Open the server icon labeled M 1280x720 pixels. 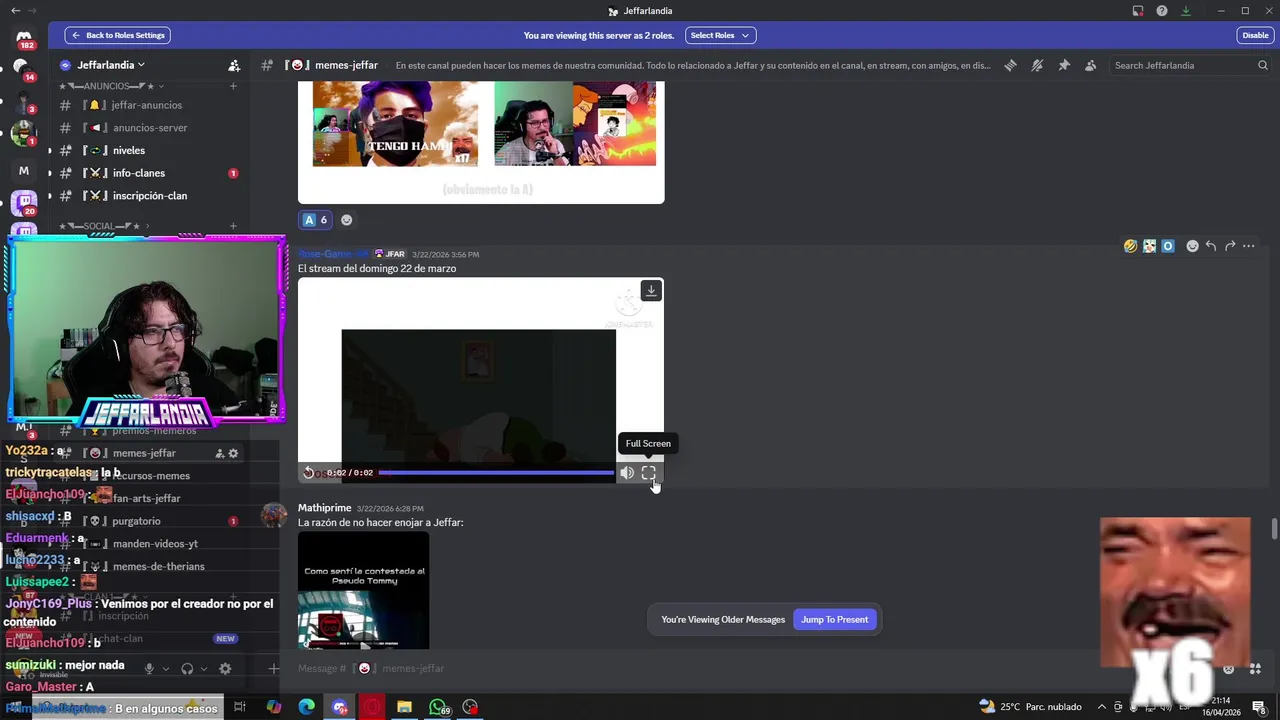24,170
